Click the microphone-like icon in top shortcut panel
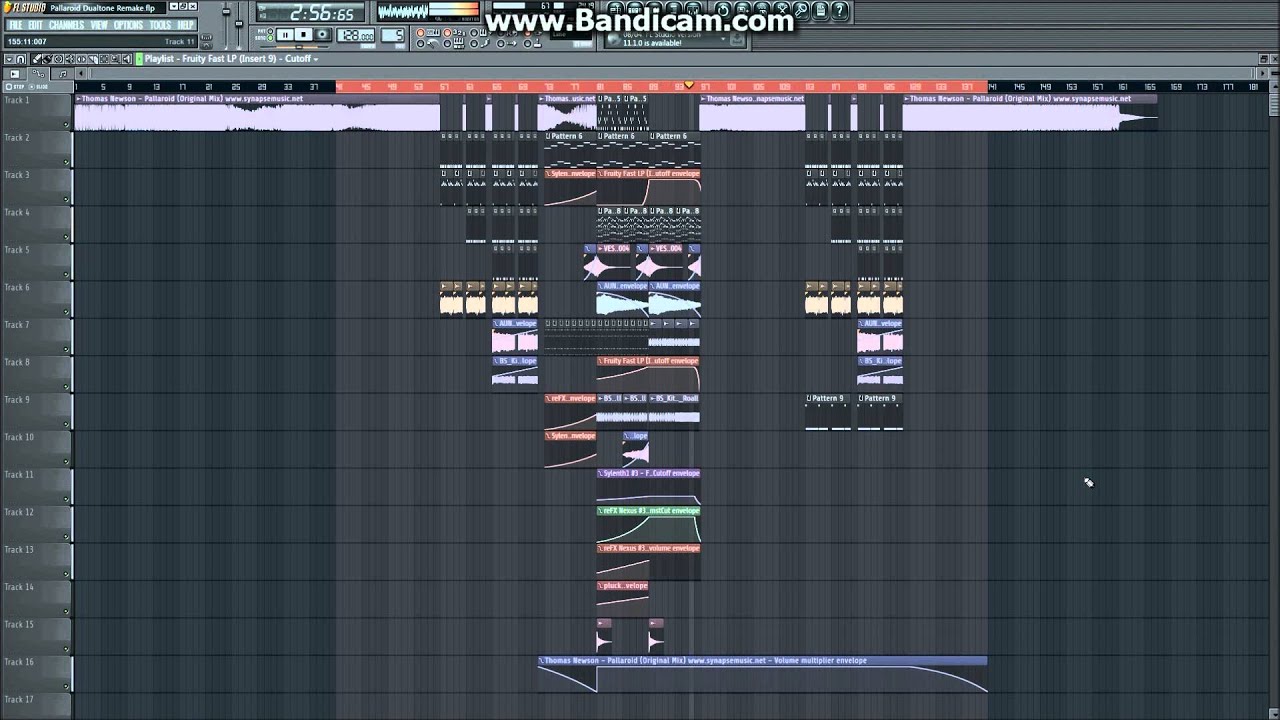 (801, 11)
